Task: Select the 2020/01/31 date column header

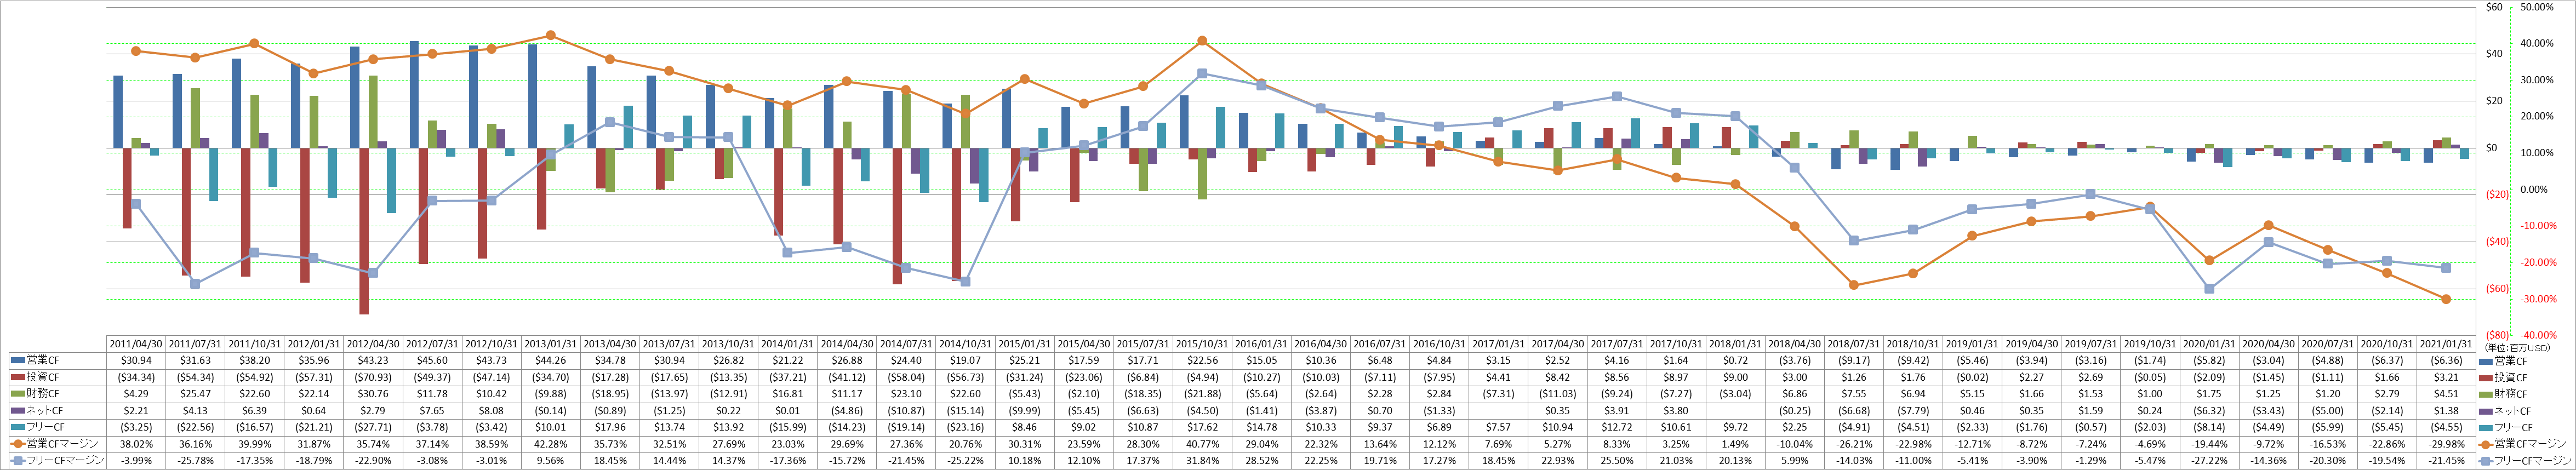Action: [2209, 344]
